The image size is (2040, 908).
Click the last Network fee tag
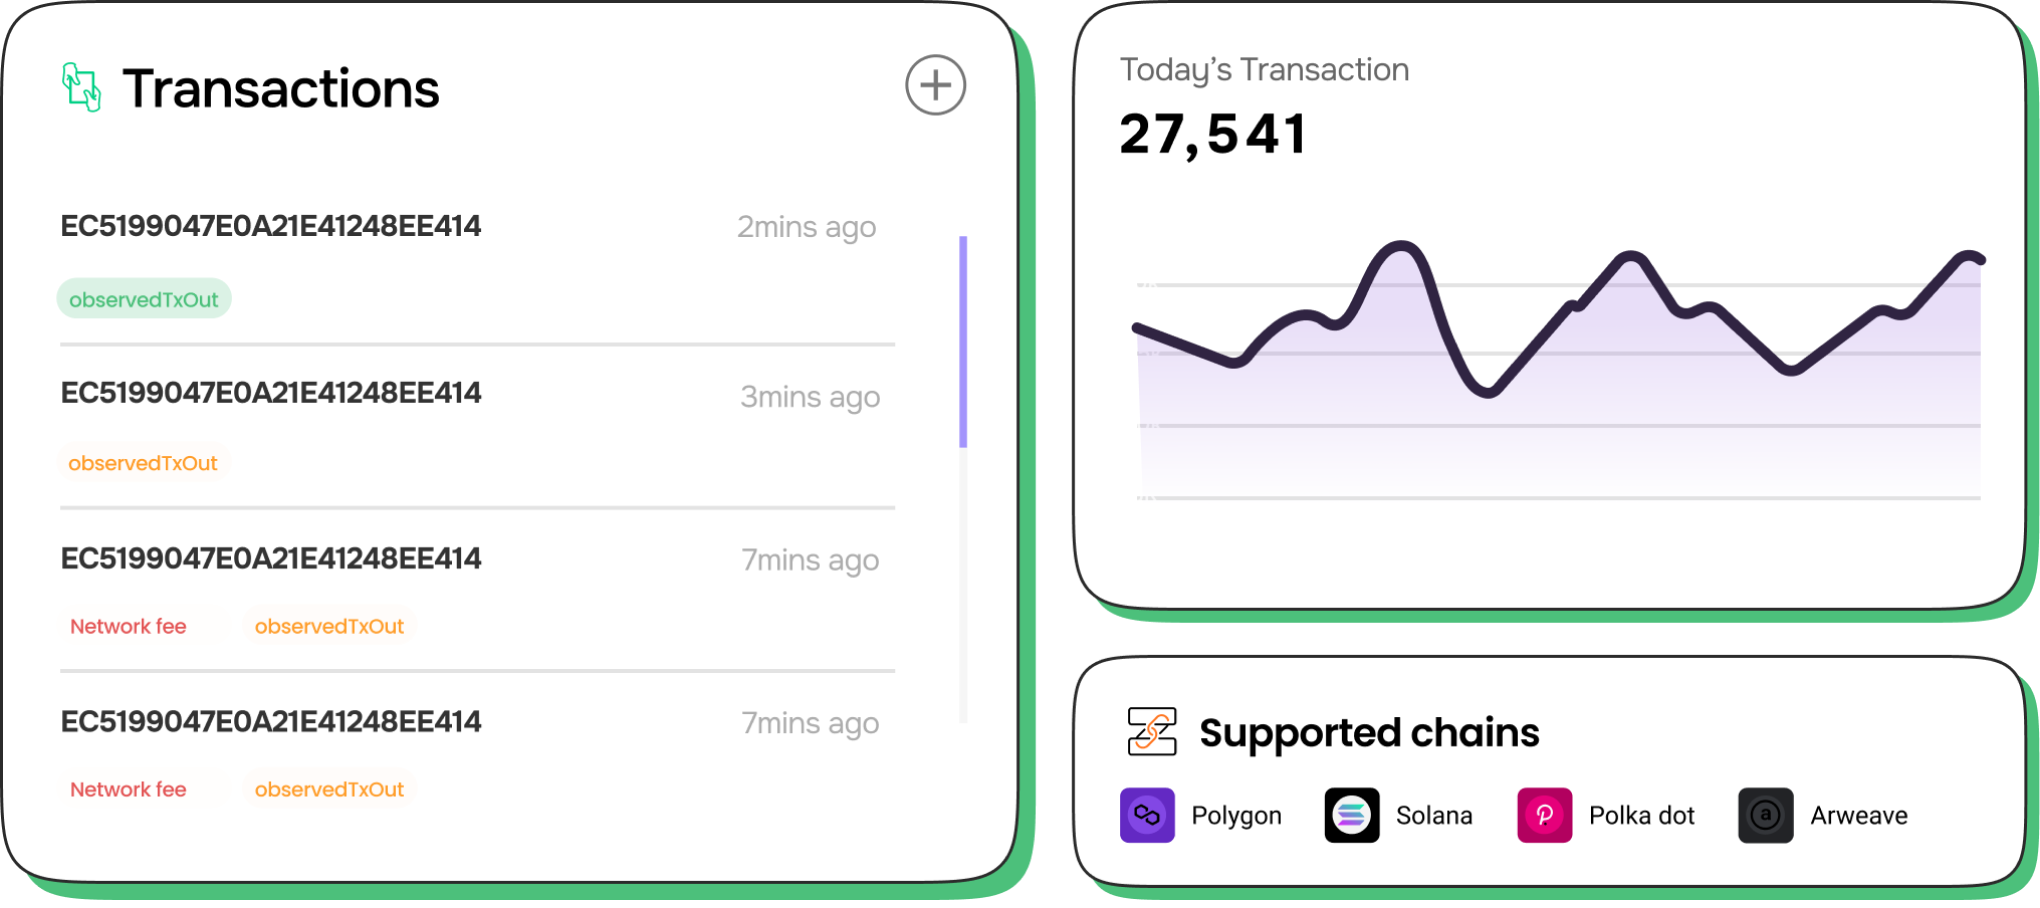coord(128,789)
